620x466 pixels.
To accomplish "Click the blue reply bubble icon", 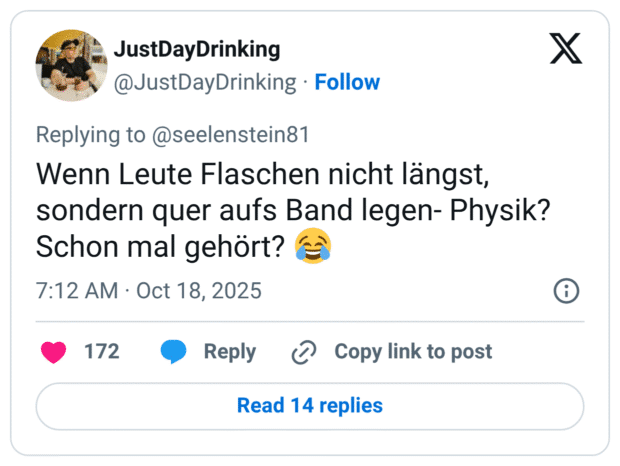I will point(174,352).
